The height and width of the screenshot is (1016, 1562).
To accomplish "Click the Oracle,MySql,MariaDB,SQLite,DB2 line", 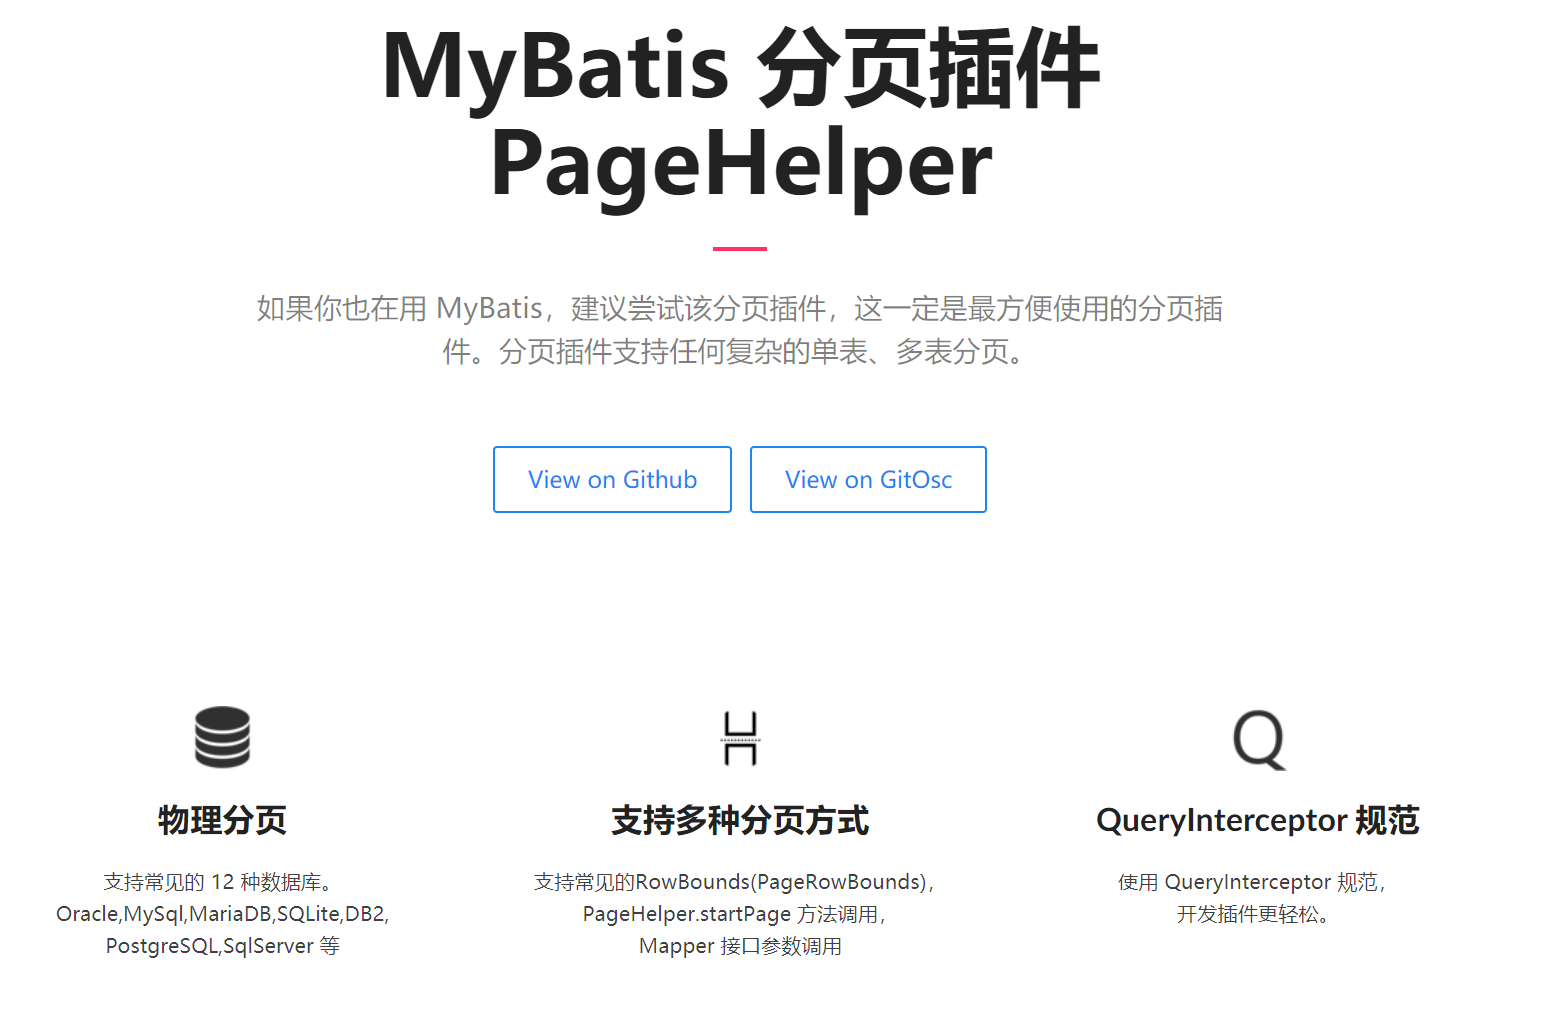I will pos(222,914).
